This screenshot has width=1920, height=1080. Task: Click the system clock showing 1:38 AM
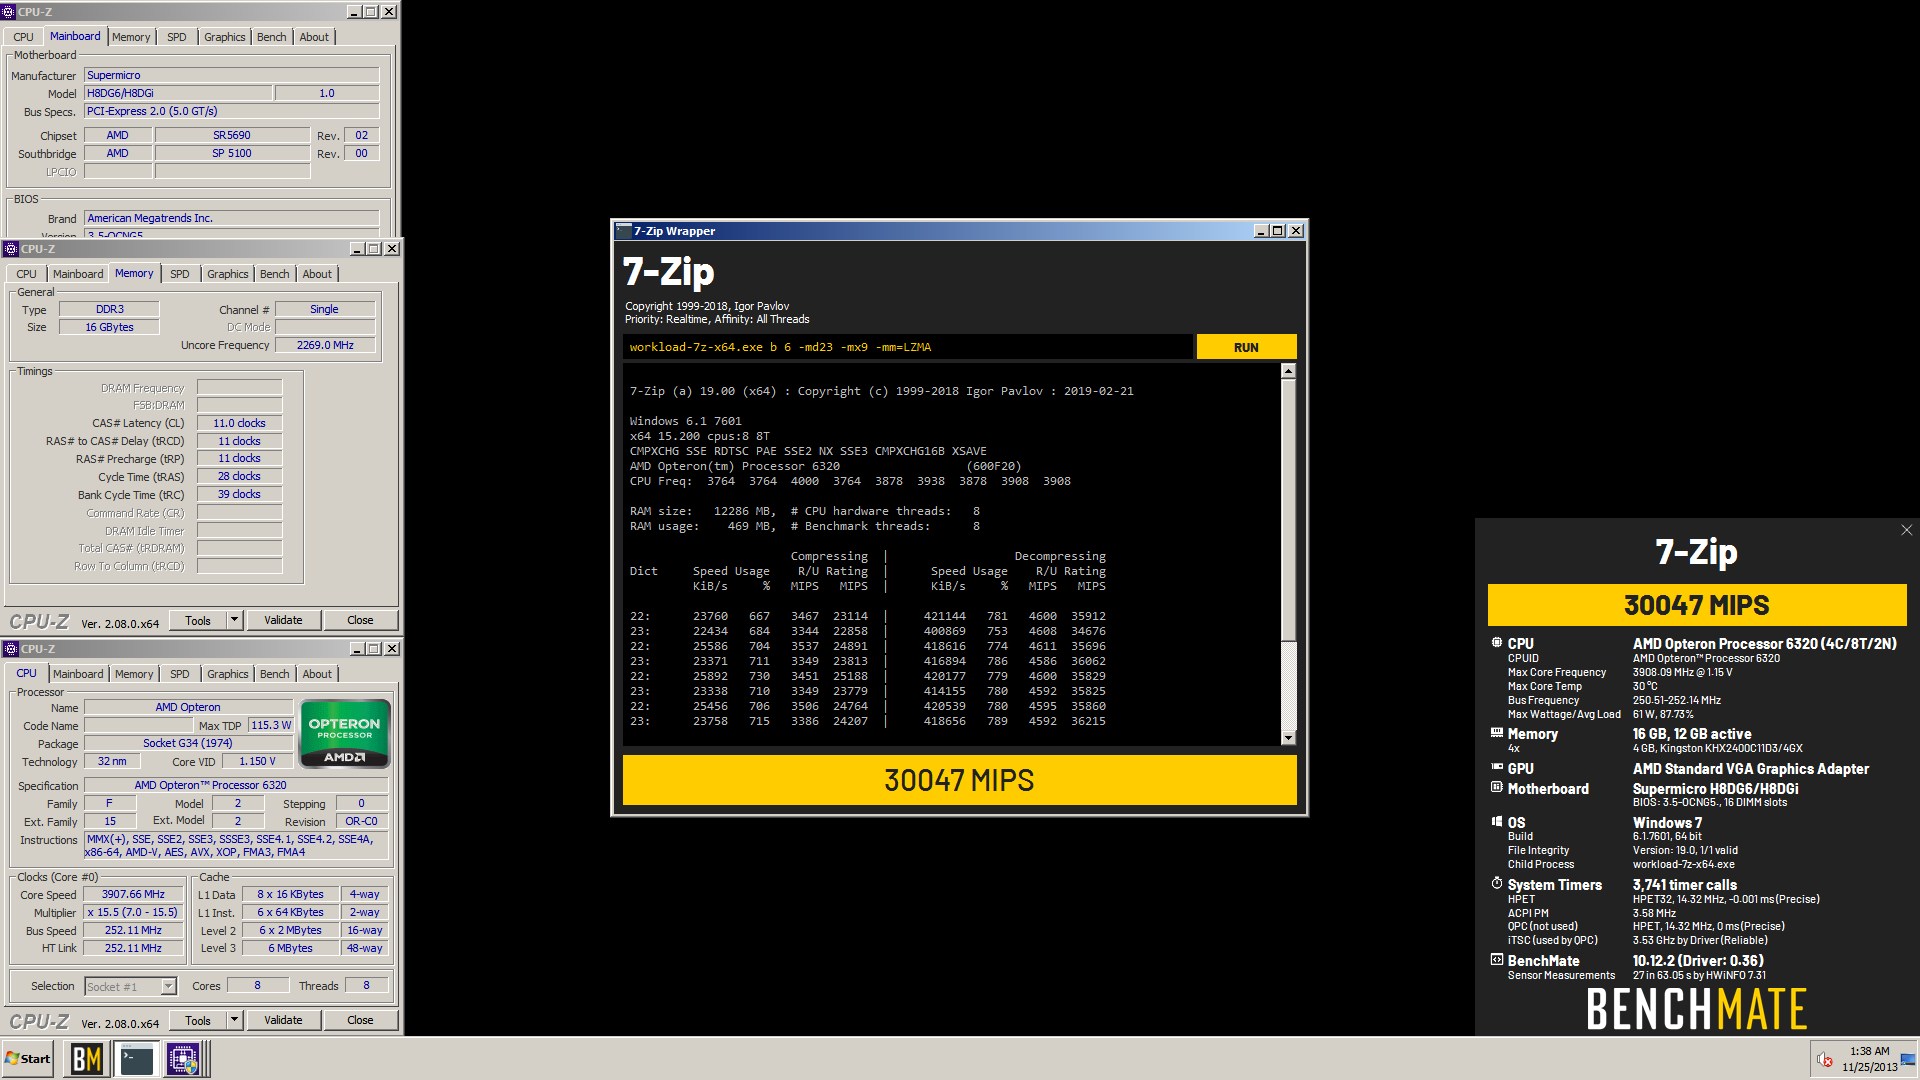(x=1869, y=1051)
